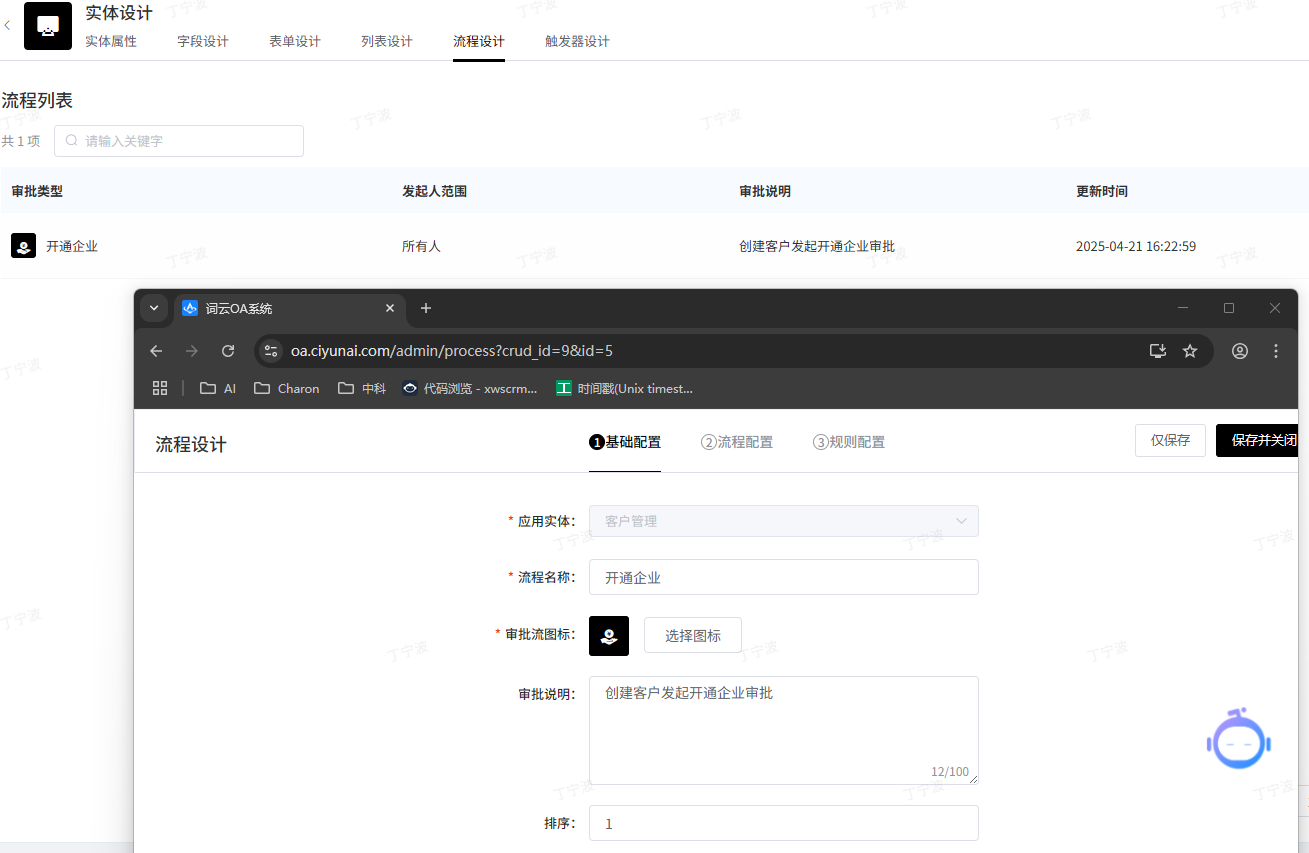Close the 词云OA系统 browser tab
The height and width of the screenshot is (853, 1309).
coord(391,308)
